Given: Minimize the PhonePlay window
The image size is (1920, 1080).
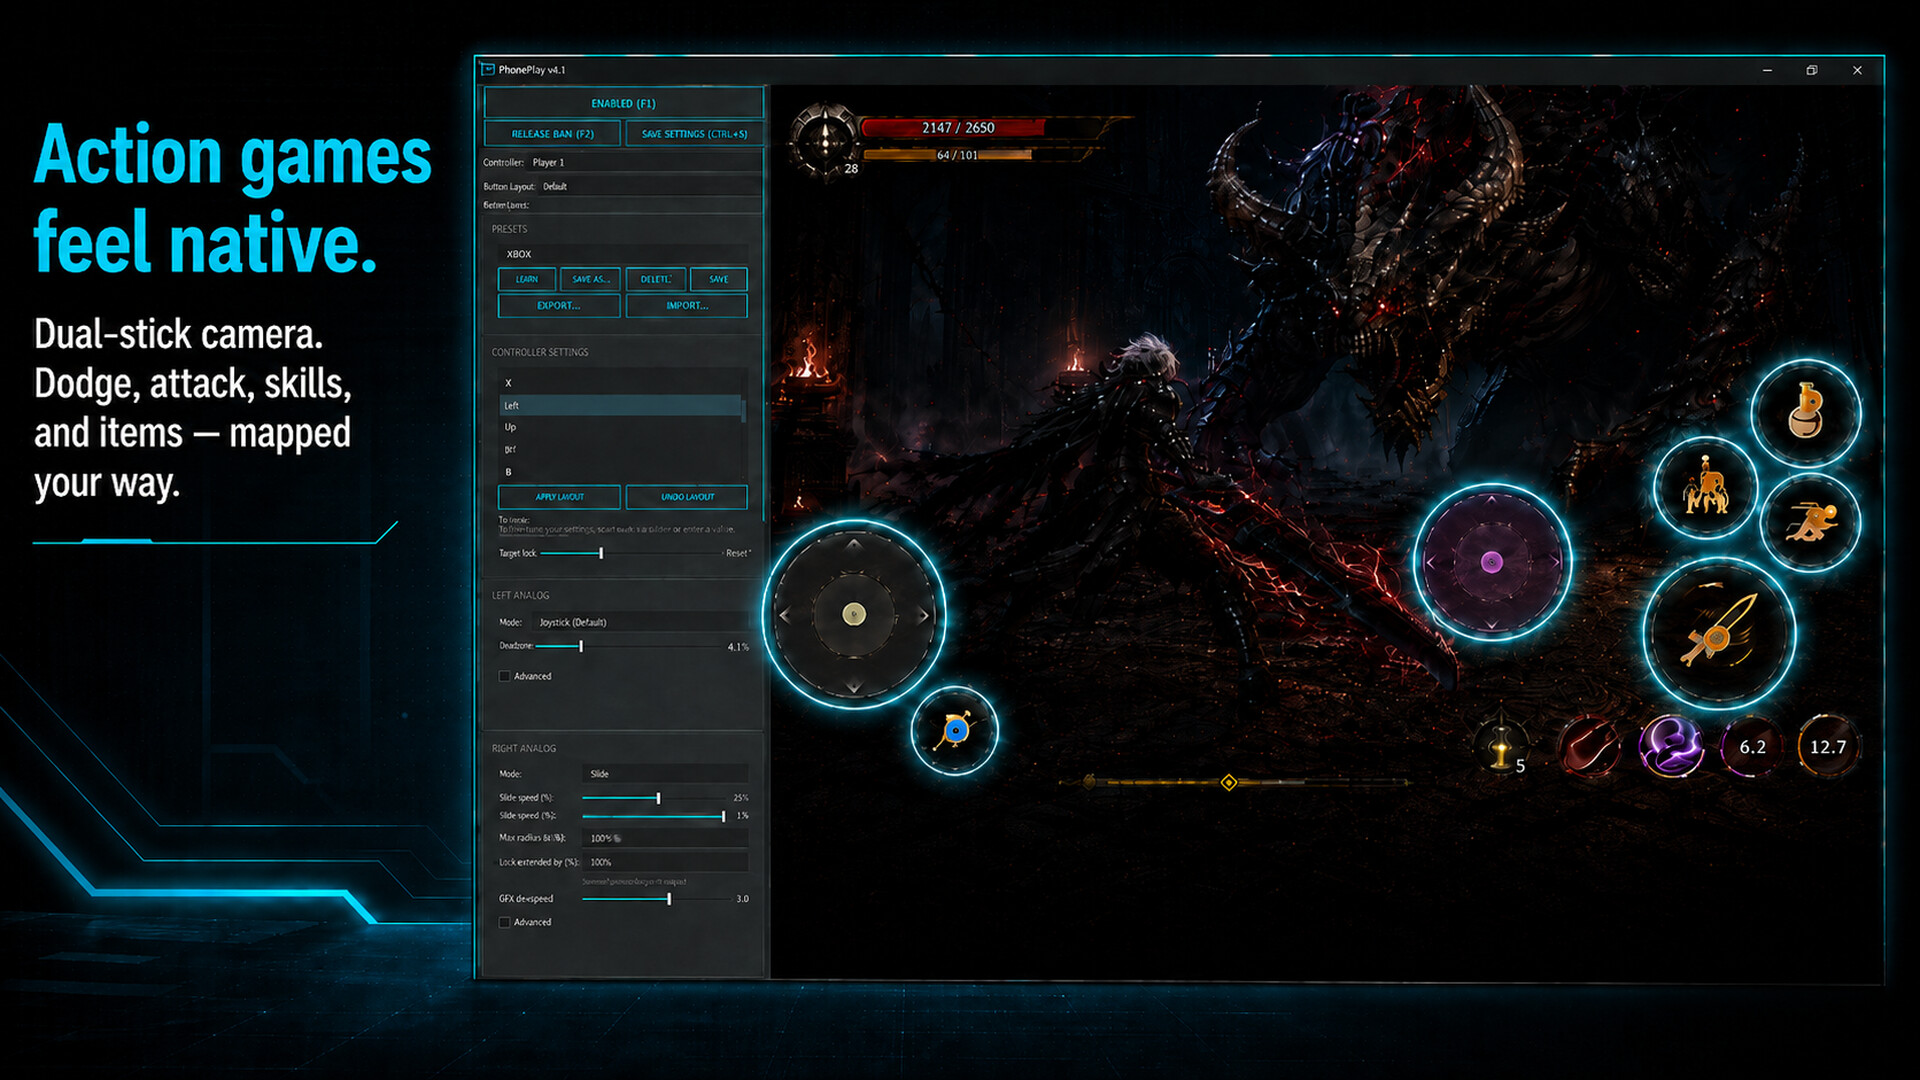Looking at the screenshot, I should click(x=1767, y=70).
